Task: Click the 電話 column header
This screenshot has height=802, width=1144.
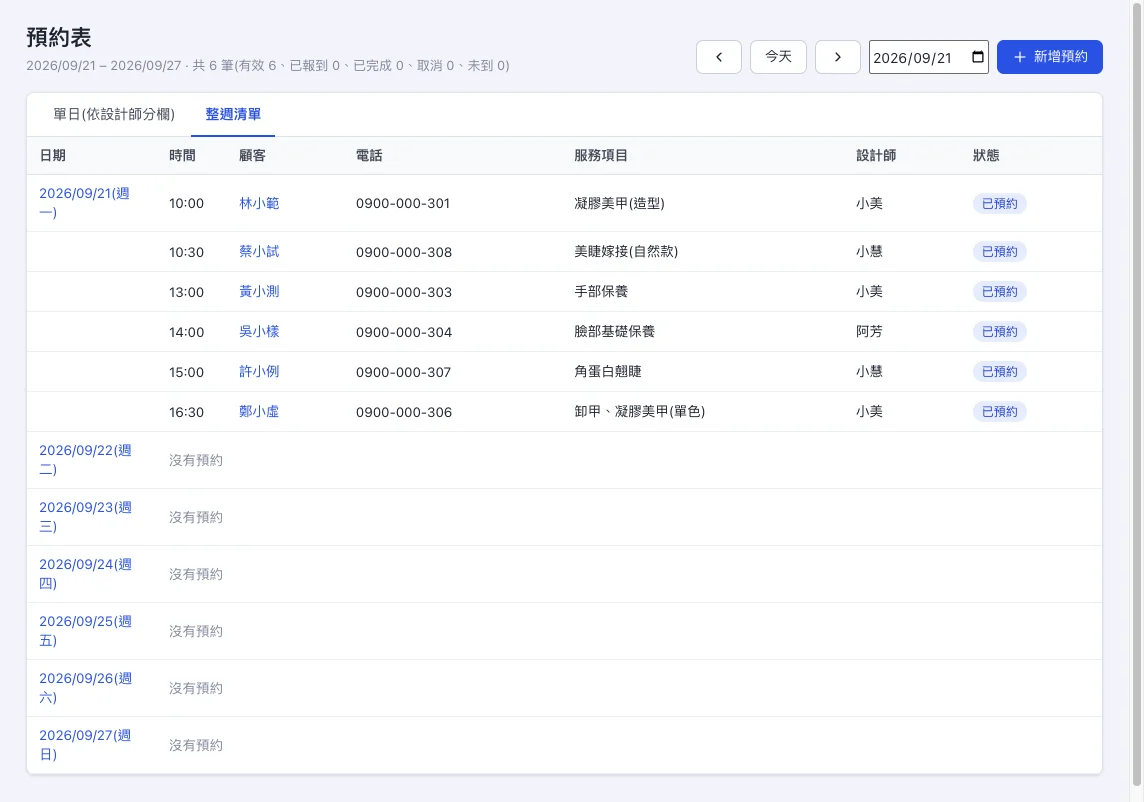Action: [x=368, y=155]
